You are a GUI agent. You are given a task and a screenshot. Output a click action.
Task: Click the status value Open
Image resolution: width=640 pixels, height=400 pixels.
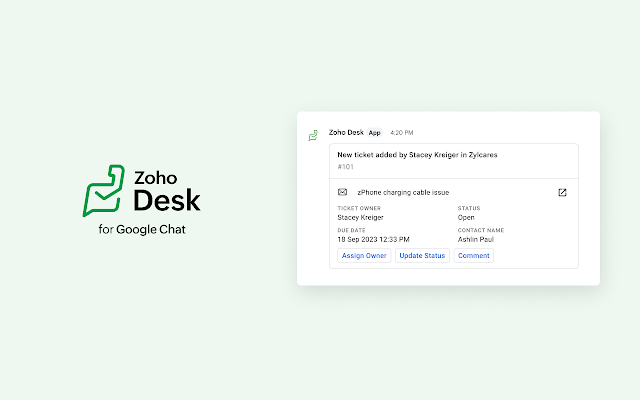click(466, 218)
